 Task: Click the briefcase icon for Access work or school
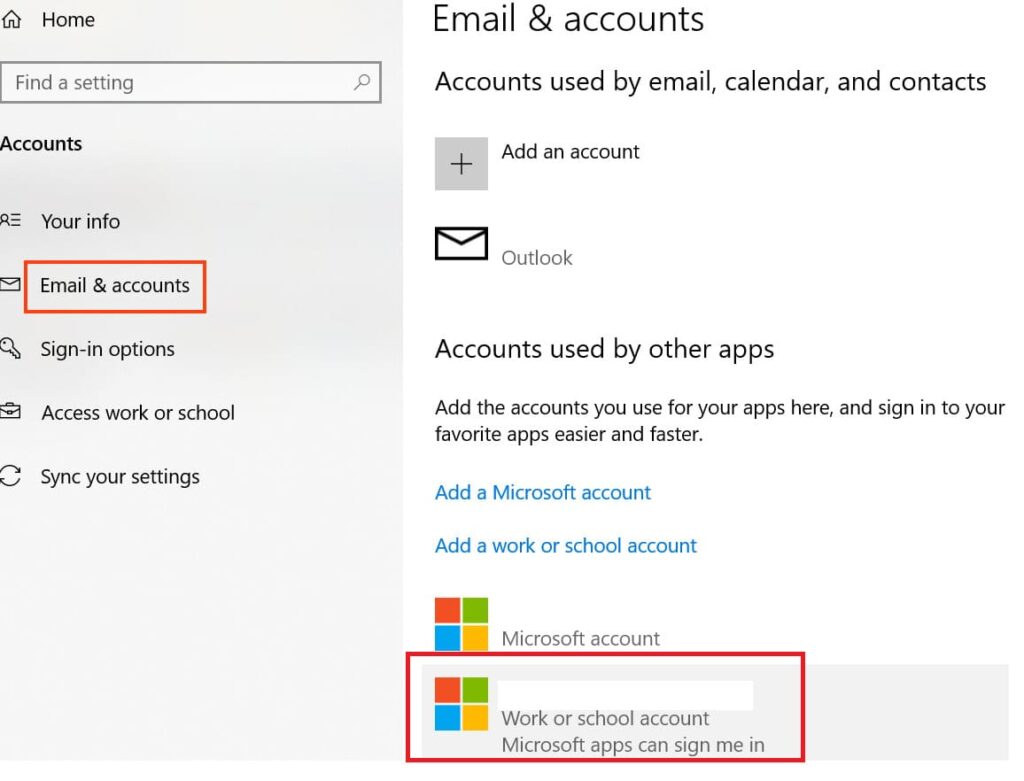pyautogui.click(x=10, y=412)
